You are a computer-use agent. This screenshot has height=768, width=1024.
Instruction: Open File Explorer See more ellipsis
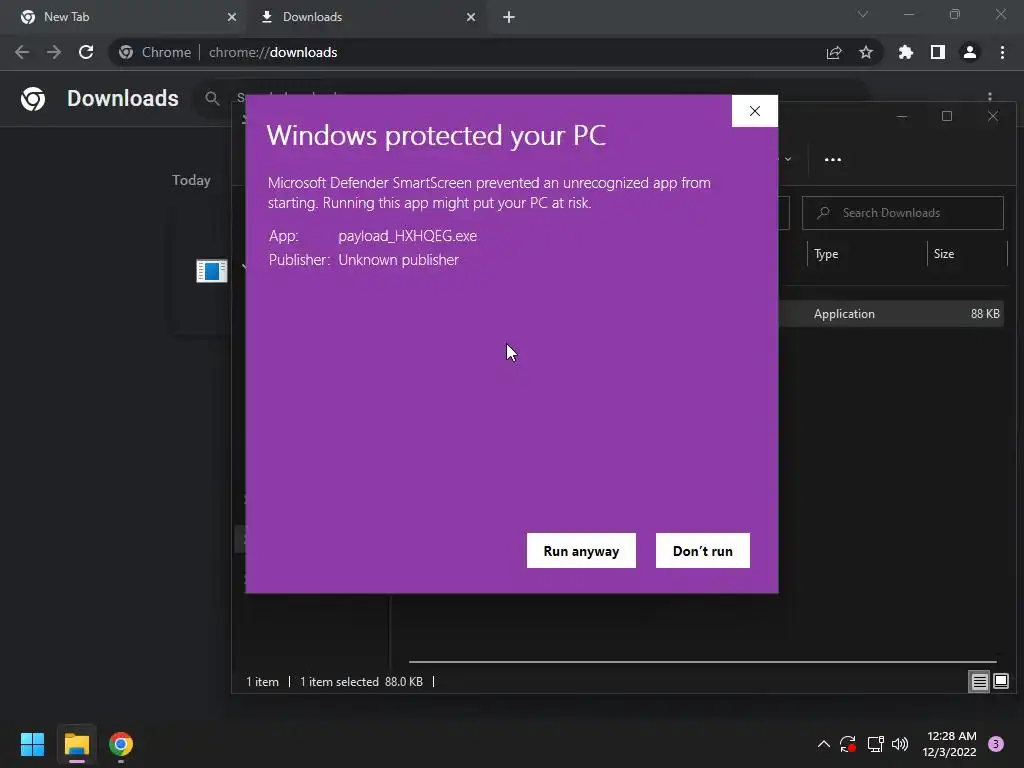pyautogui.click(x=833, y=159)
